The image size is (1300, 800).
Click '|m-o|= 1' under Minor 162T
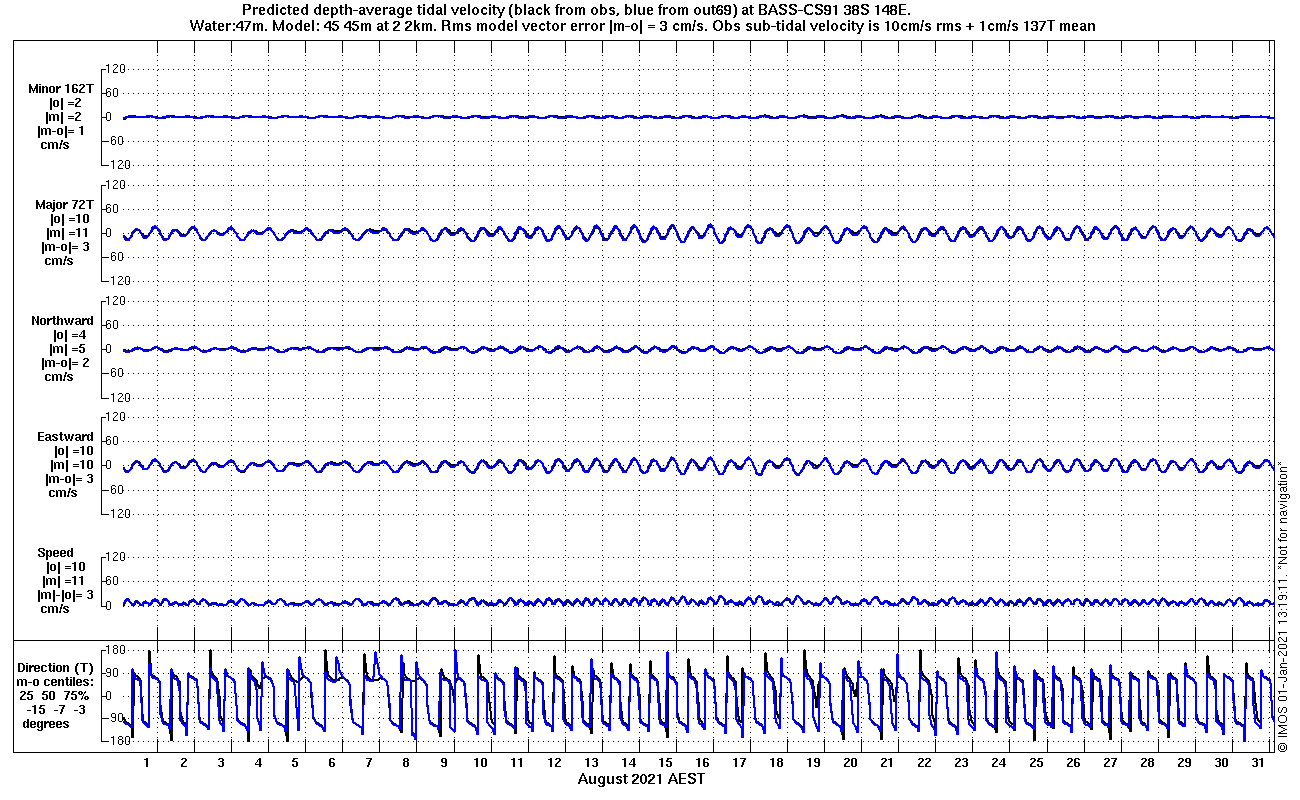(61, 131)
